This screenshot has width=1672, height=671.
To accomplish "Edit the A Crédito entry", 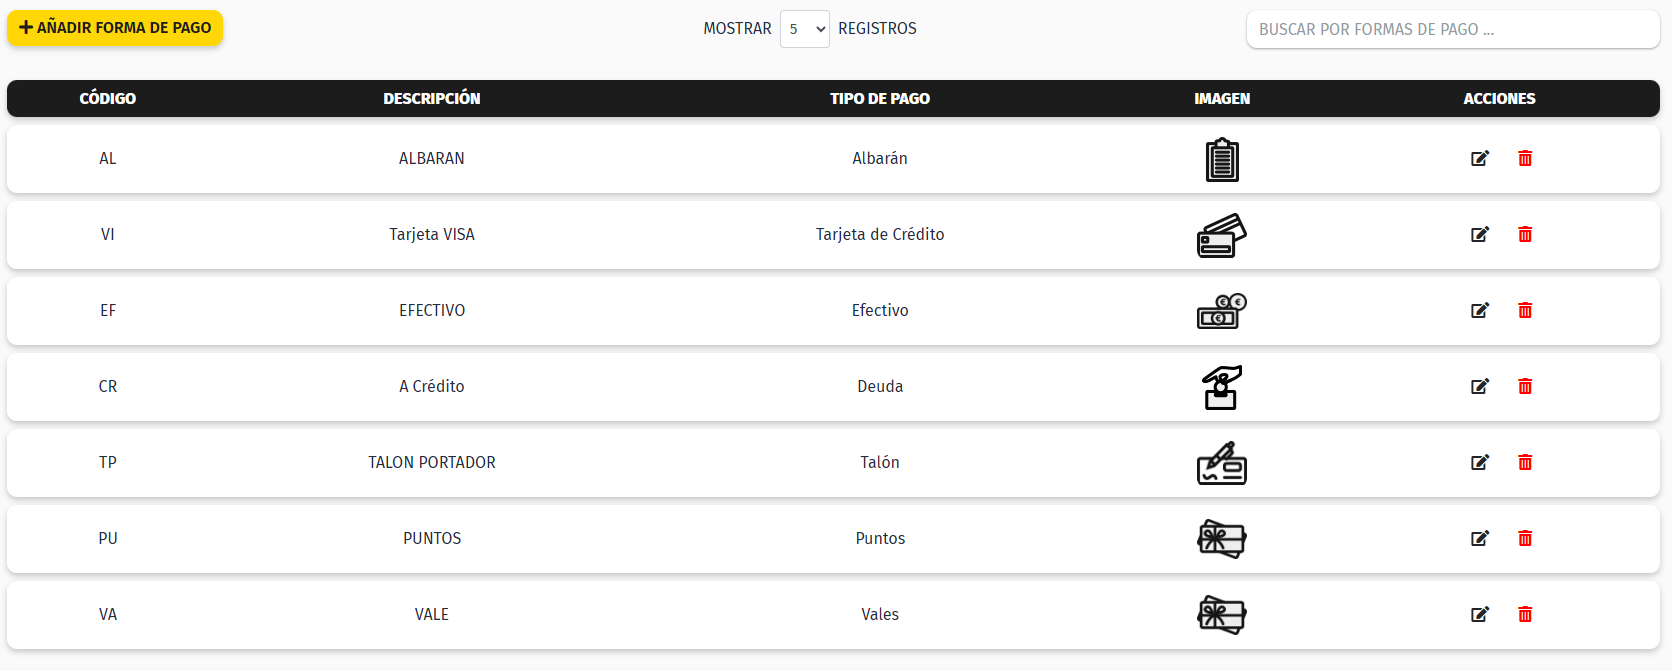I will pos(1480,386).
